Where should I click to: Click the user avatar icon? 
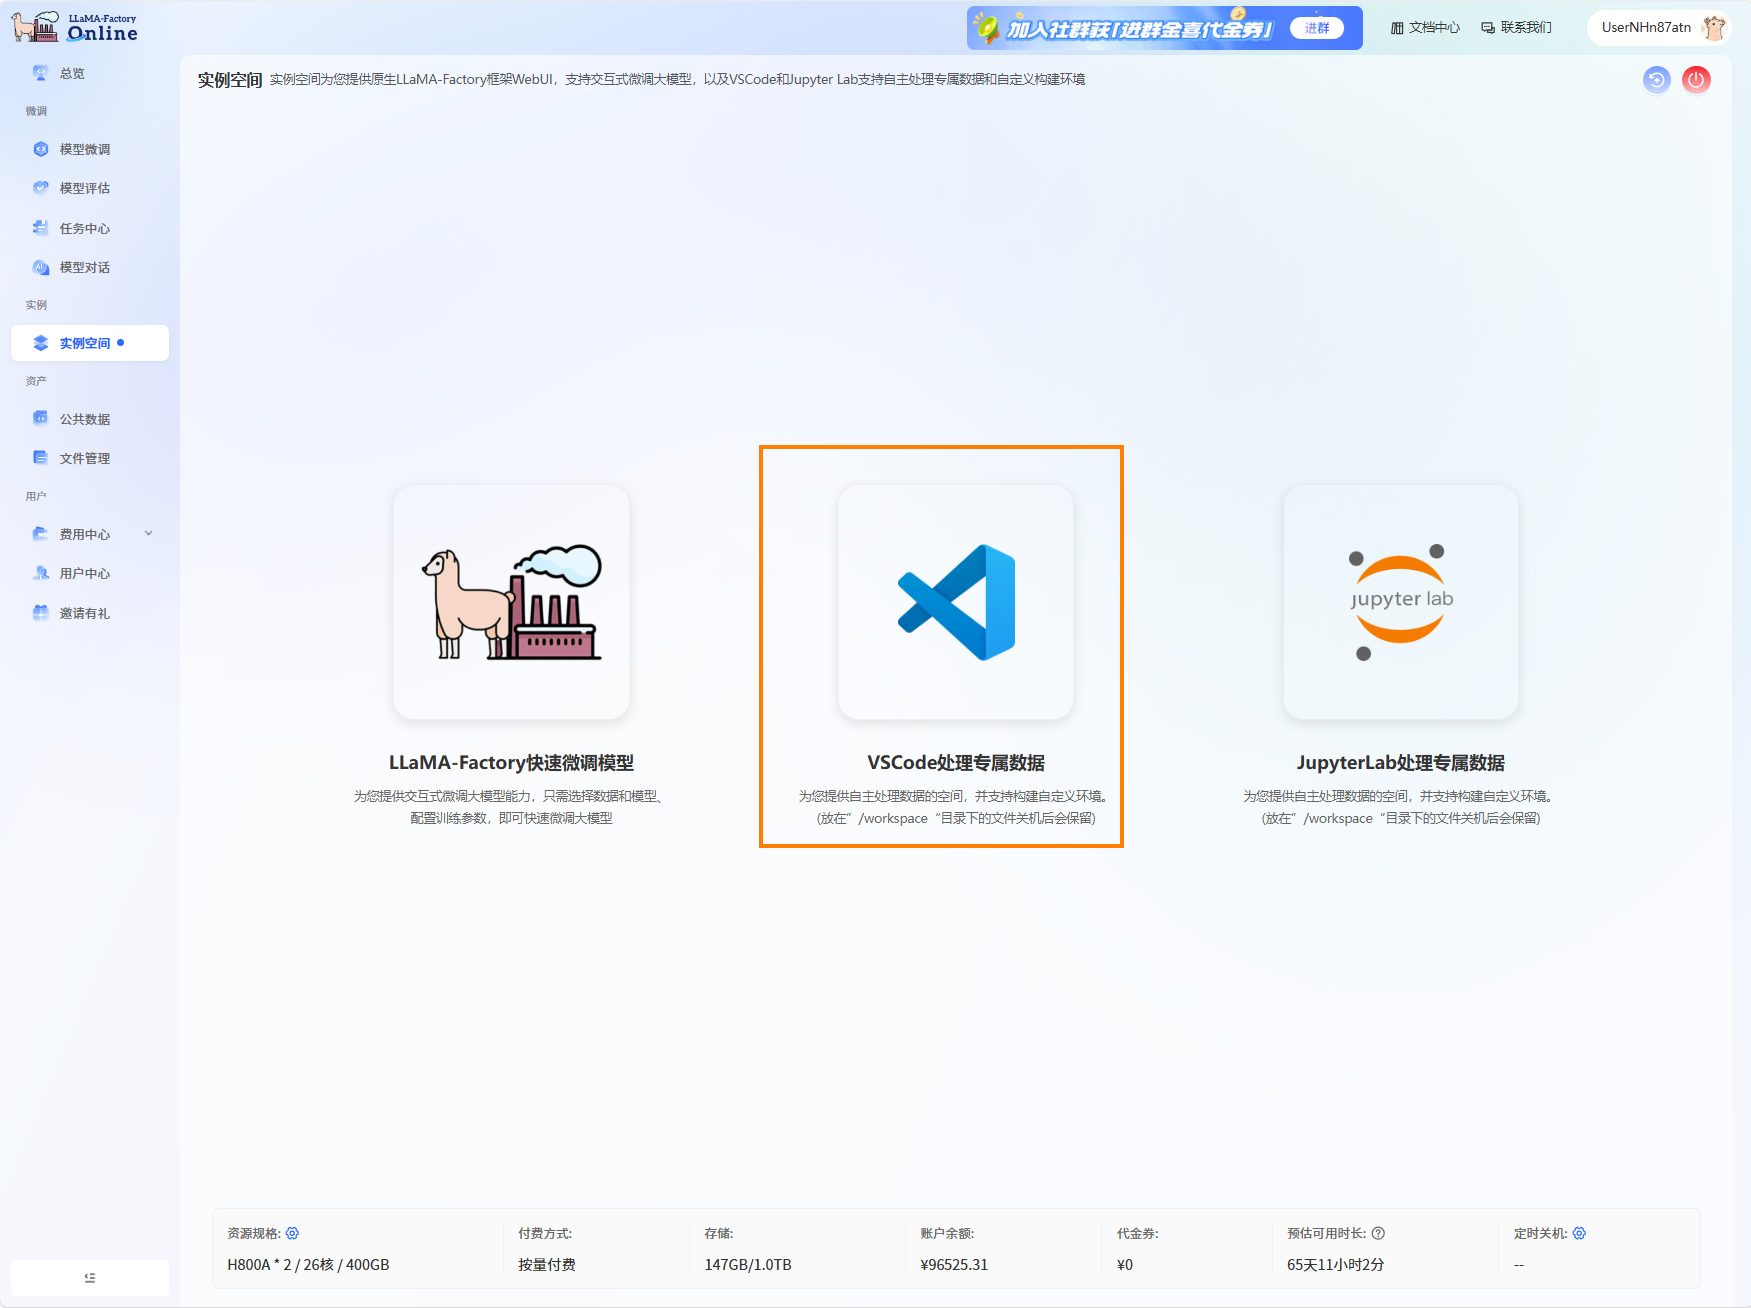1714,28
